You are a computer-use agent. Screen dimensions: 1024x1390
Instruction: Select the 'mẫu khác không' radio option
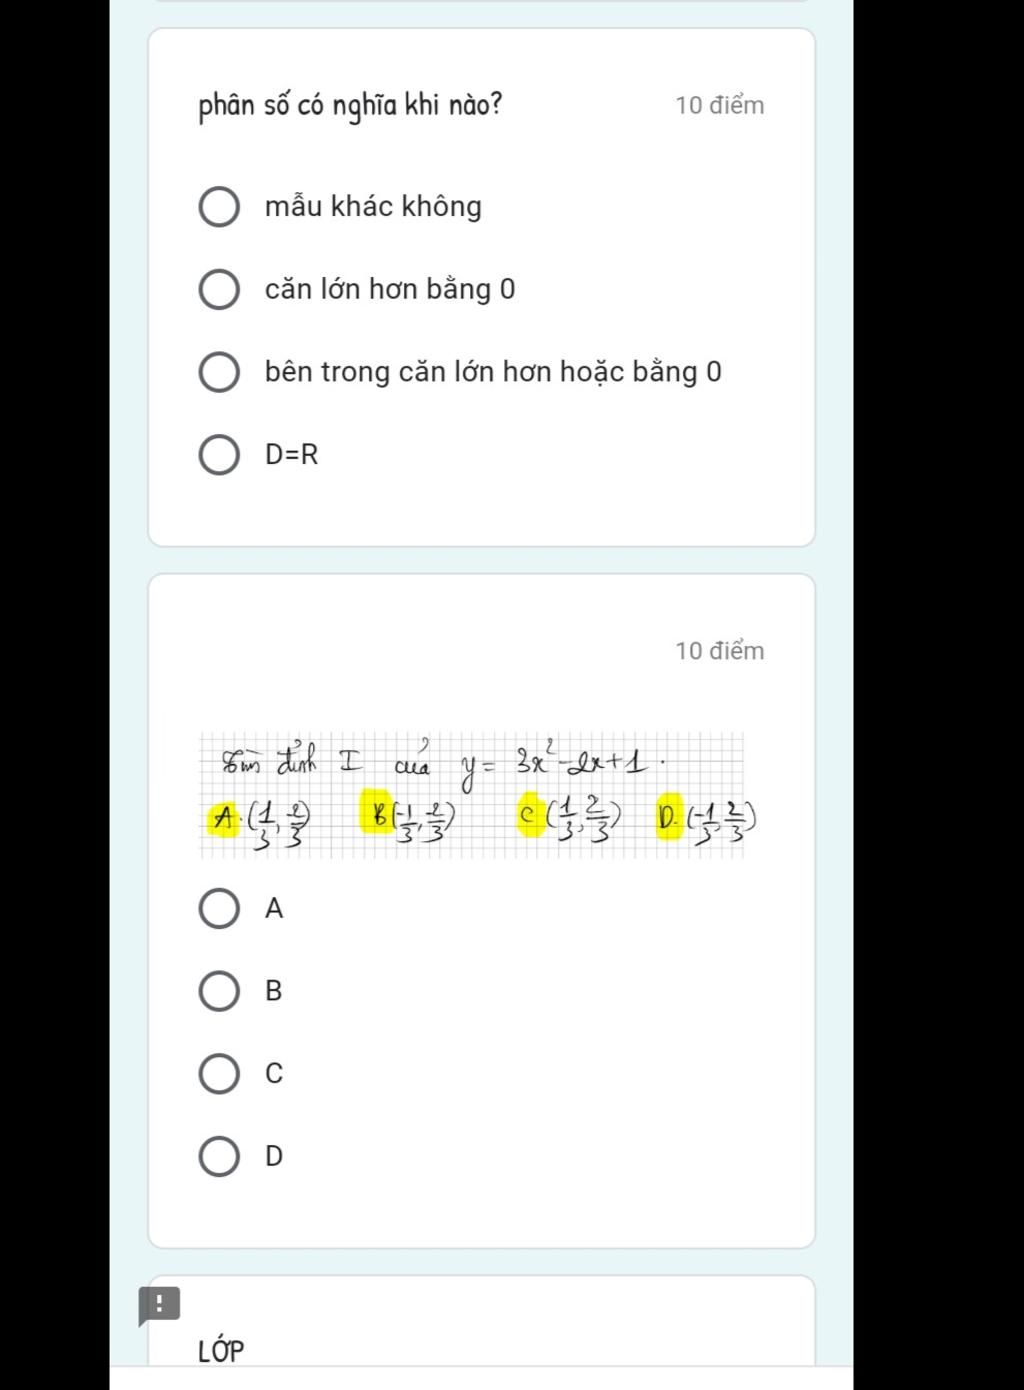[x=219, y=207]
